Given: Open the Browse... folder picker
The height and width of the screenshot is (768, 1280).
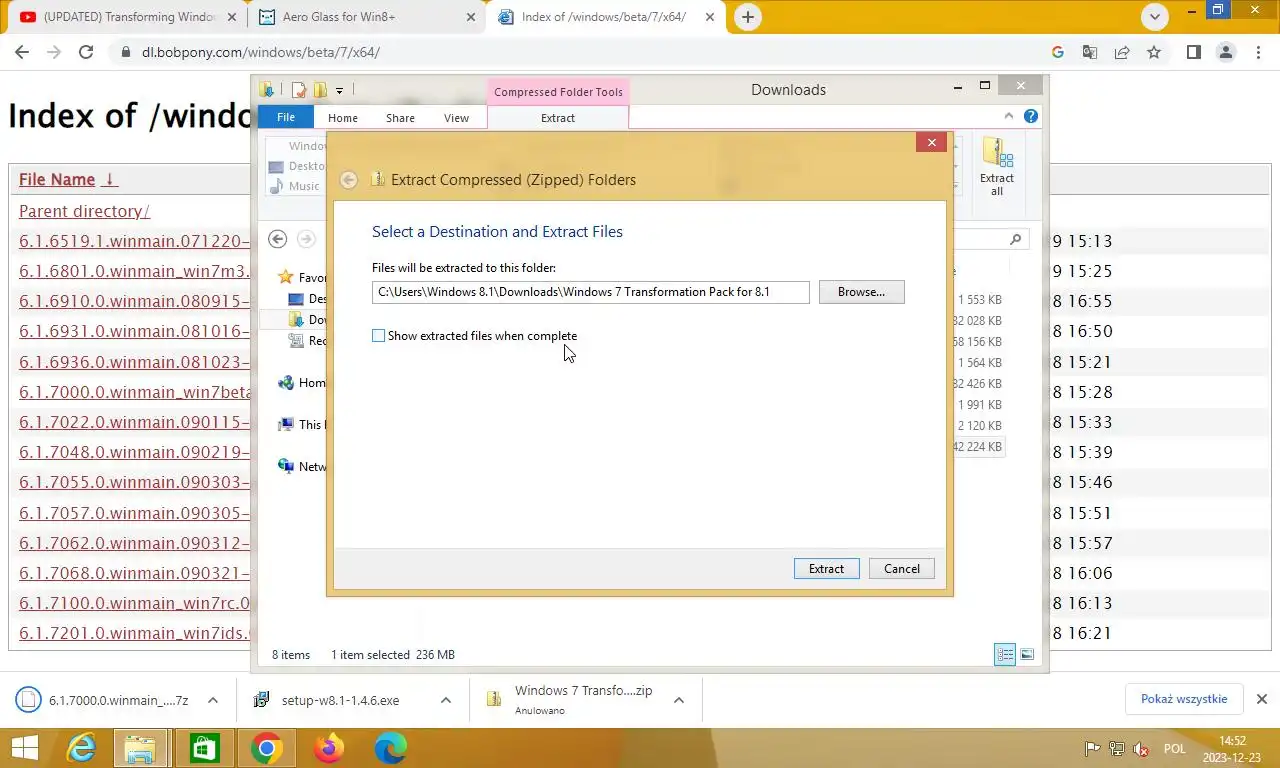Looking at the screenshot, I should pyautogui.click(x=861, y=292).
